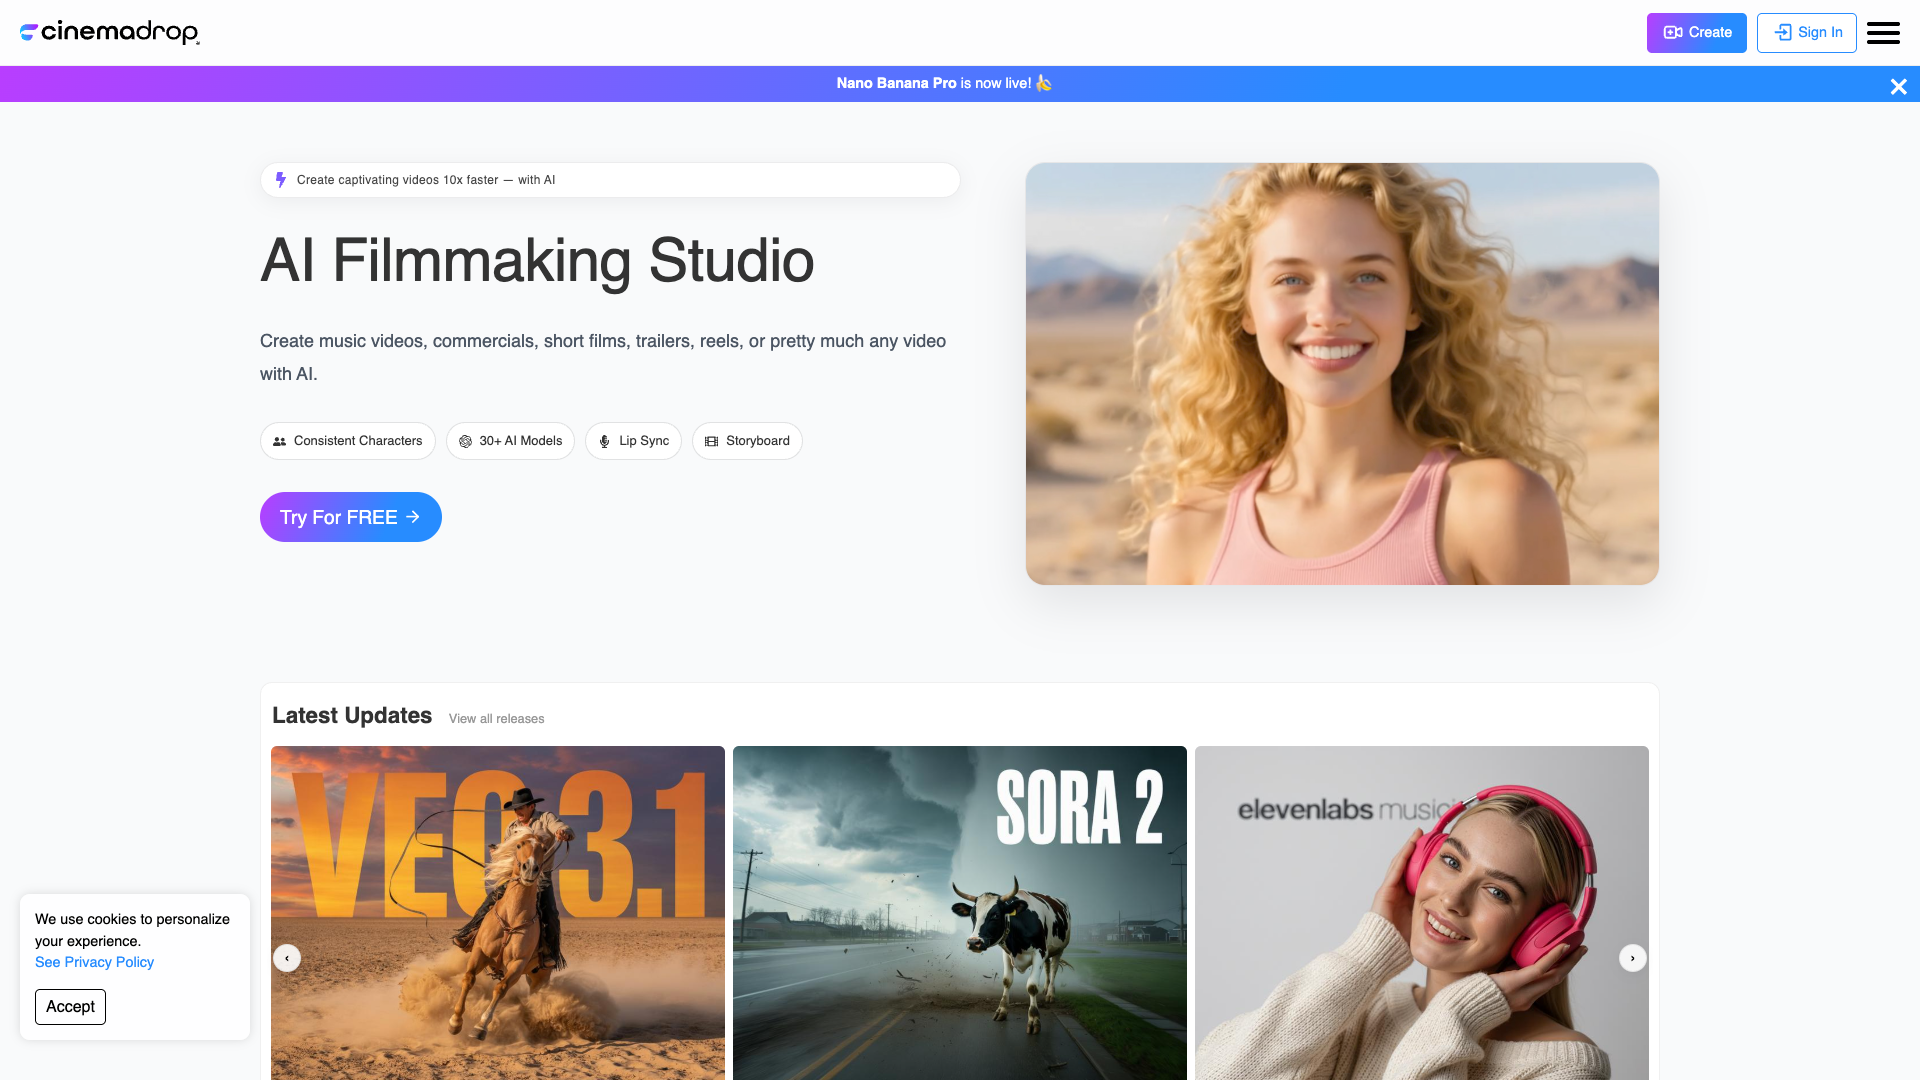
Task: Accept the cookies notice
Action: coord(70,1007)
